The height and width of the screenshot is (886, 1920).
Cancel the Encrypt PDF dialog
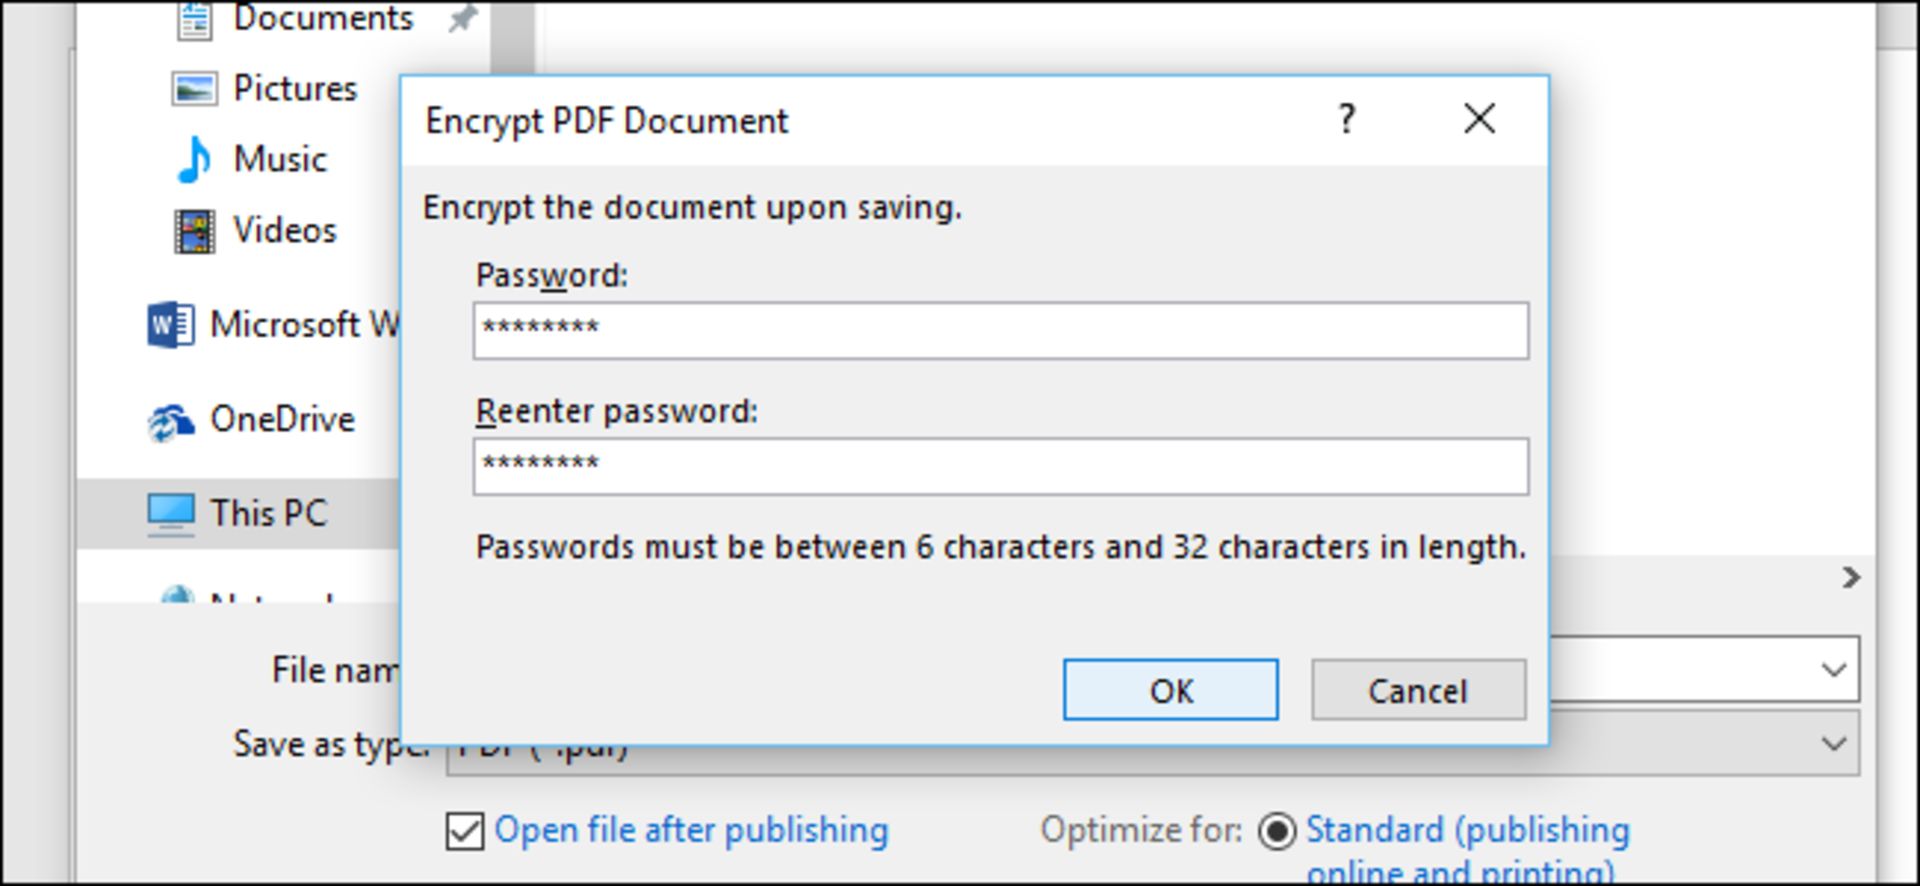pos(1418,690)
